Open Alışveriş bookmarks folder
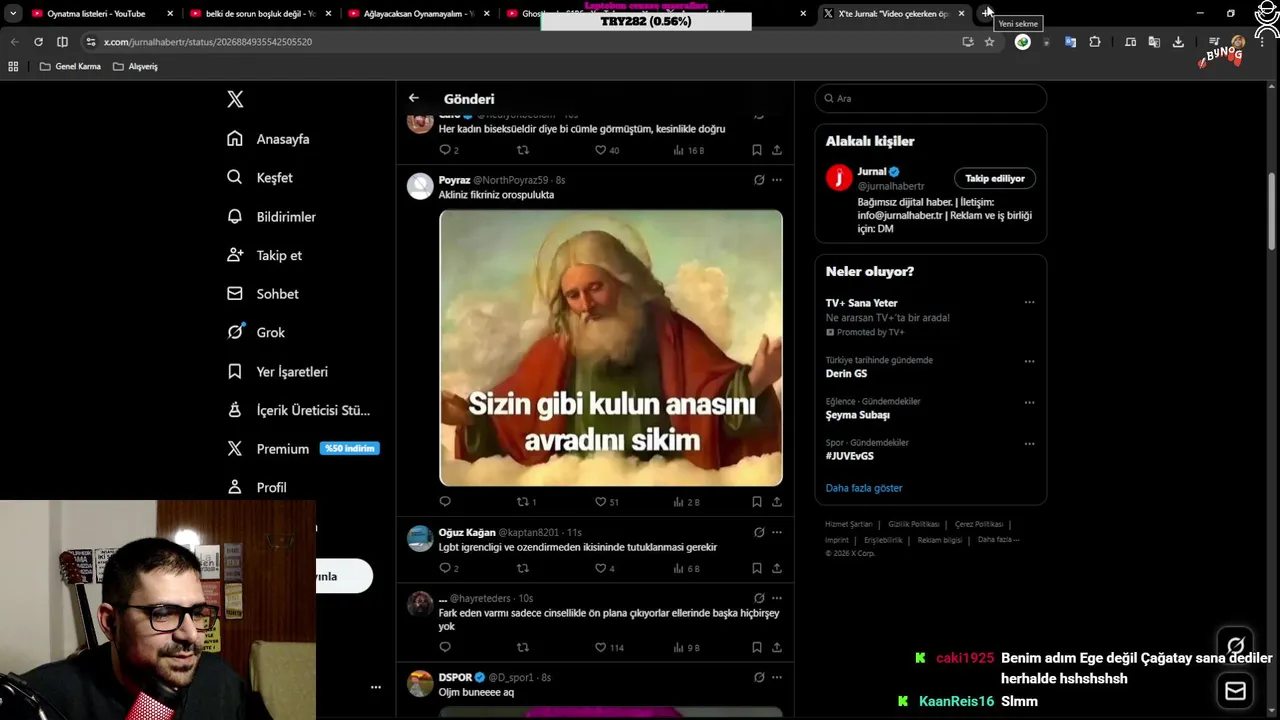Screen dimensions: 1280x720 tap(135, 66)
